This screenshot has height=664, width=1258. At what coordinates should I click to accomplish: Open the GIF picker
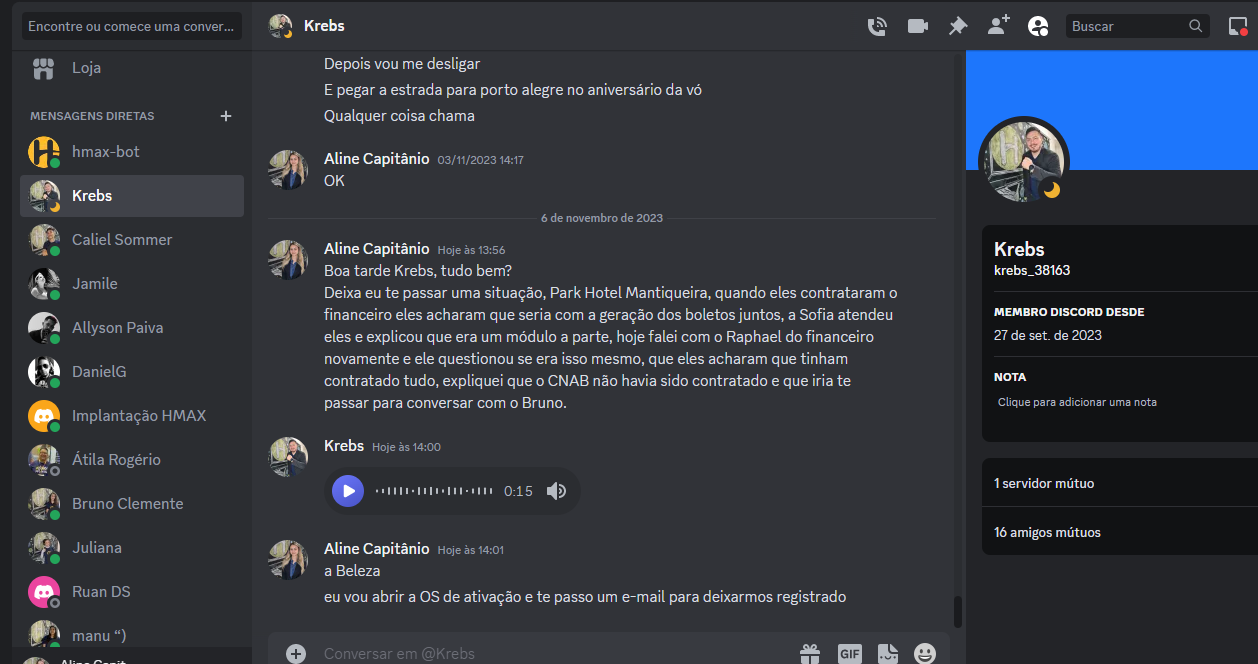[850, 654]
